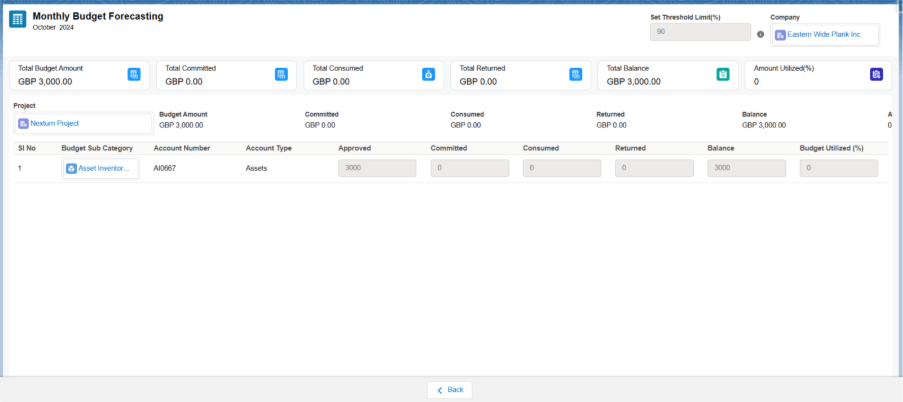Open the Nextum Project link
This screenshot has height=402, width=903.
[x=54, y=123]
